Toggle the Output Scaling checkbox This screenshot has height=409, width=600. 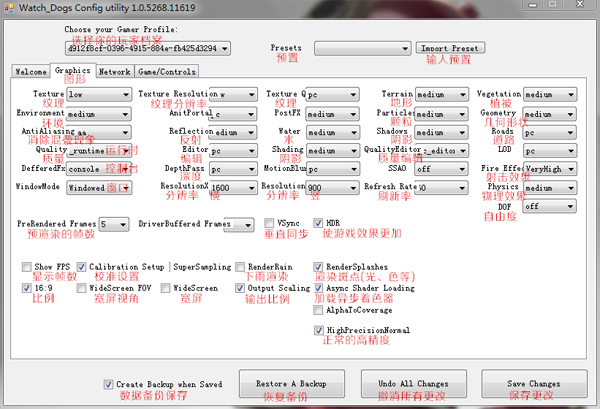click(x=240, y=288)
